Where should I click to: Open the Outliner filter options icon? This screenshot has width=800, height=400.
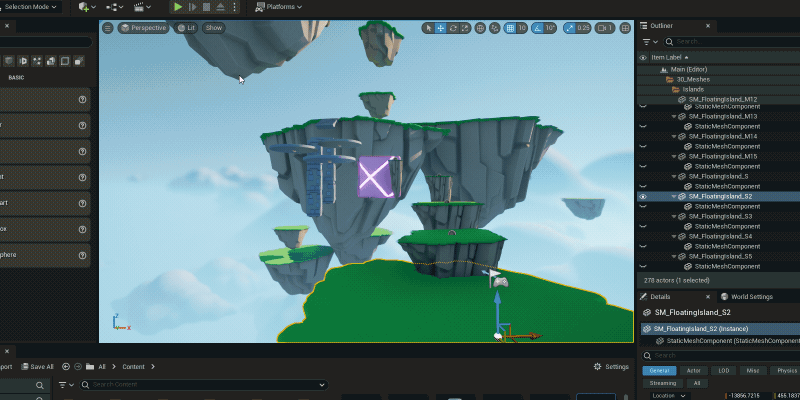648,42
